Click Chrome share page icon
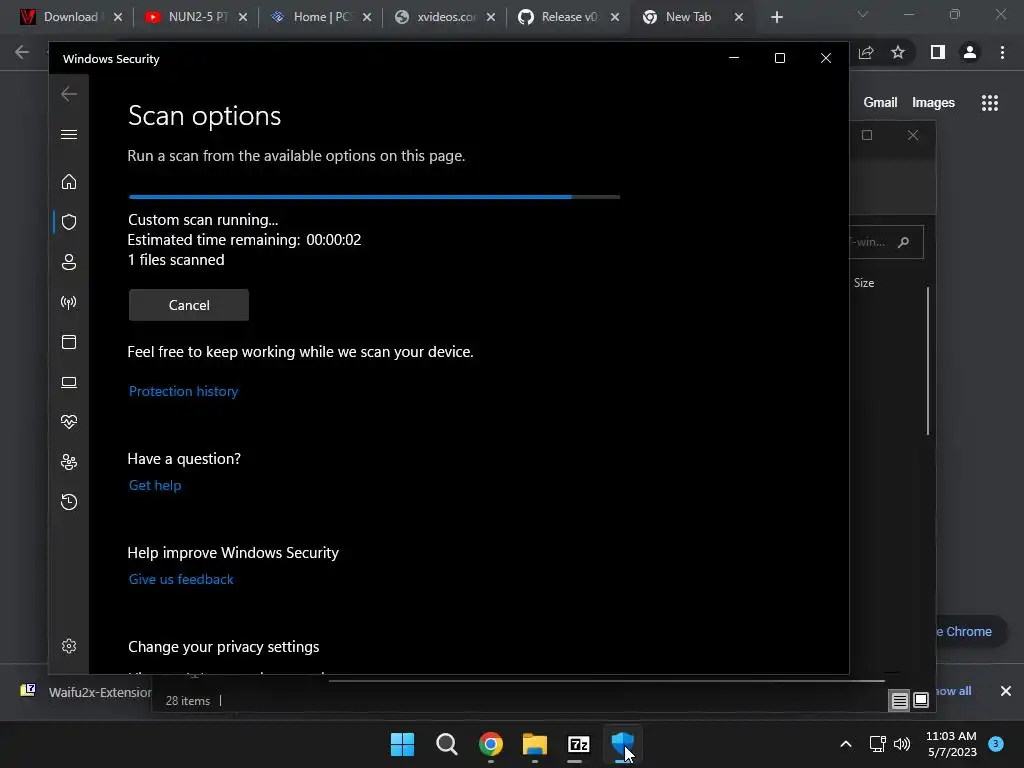Viewport: 1024px width, 768px height. [x=866, y=52]
